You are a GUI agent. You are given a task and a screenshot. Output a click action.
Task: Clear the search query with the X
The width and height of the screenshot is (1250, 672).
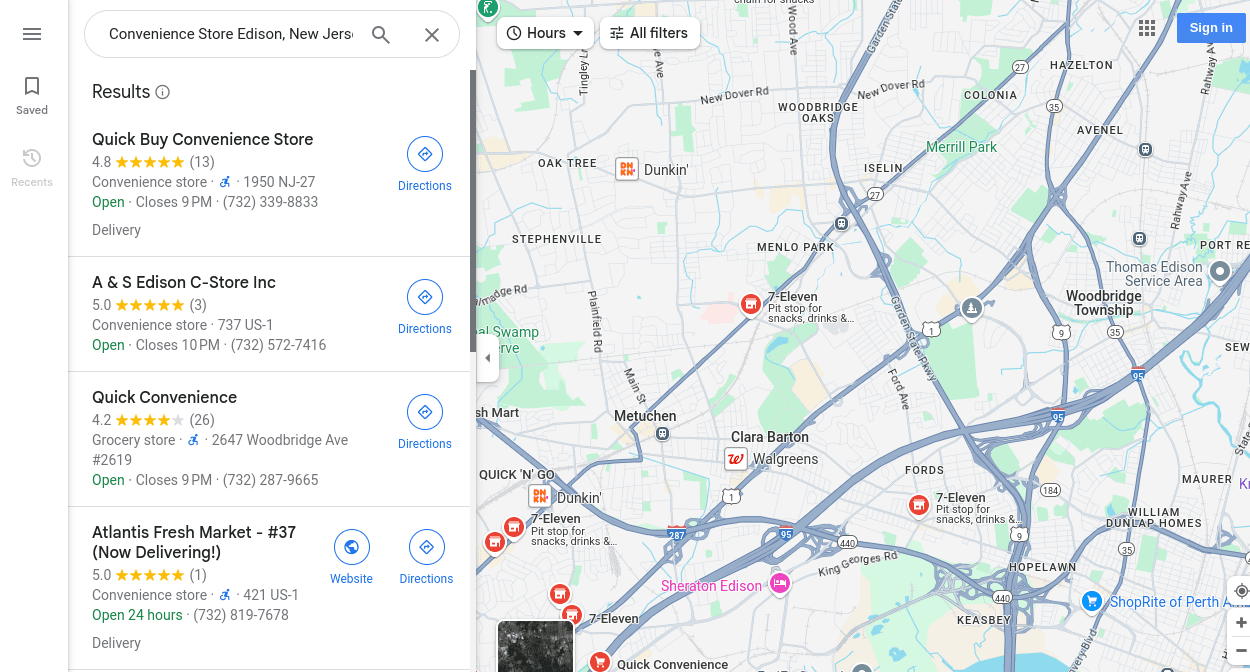pos(431,34)
